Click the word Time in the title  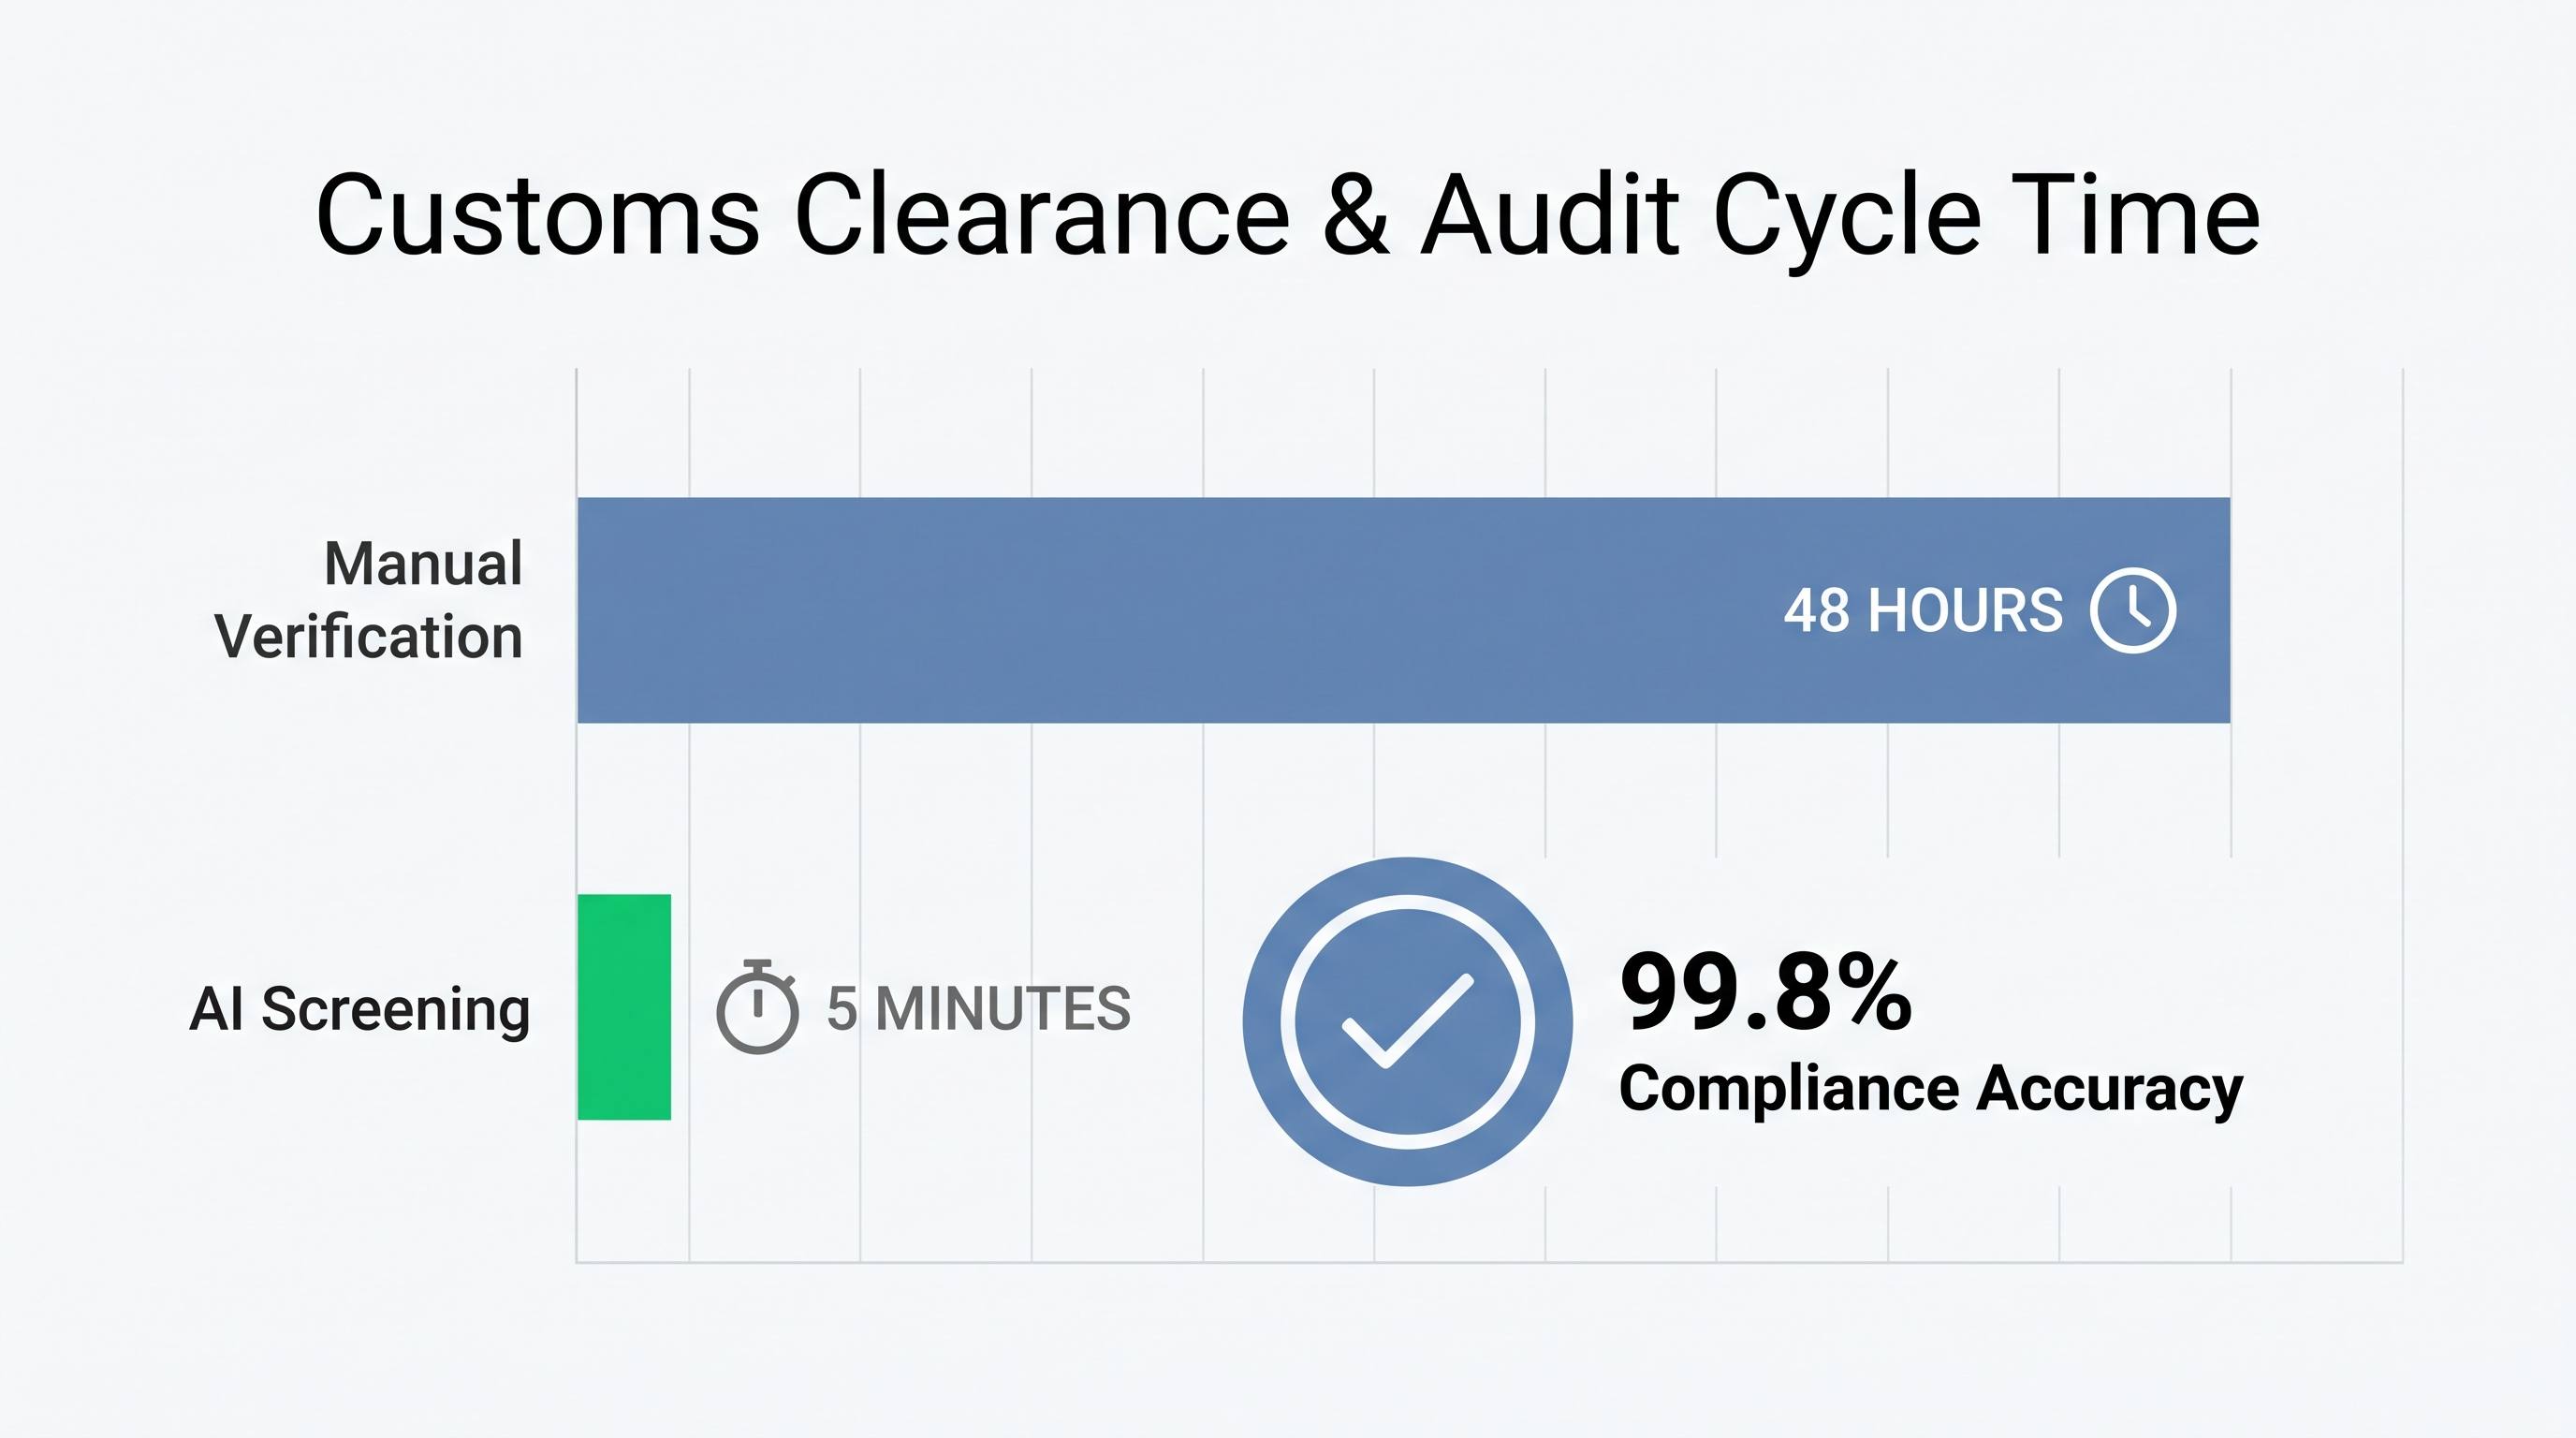2136,215
